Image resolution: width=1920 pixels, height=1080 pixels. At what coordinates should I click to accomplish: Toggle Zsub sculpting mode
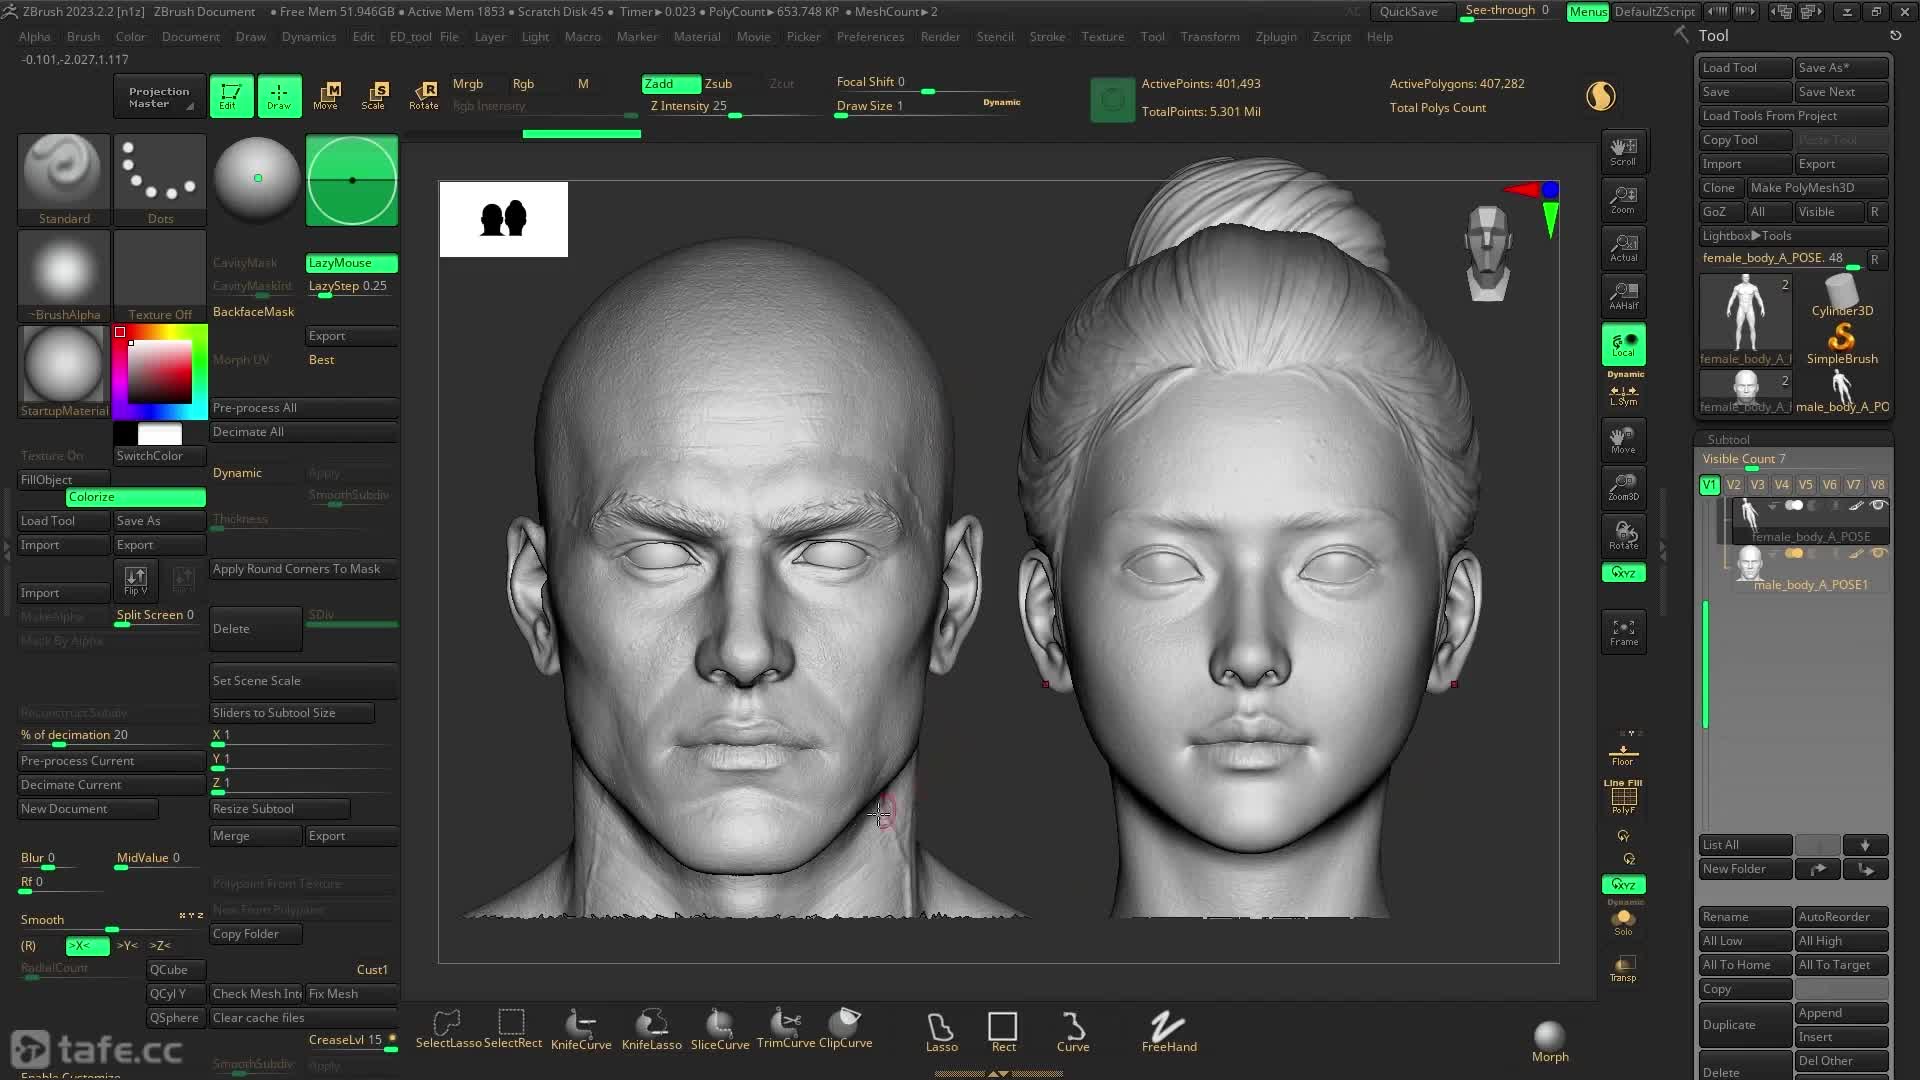click(x=719, y=84)
